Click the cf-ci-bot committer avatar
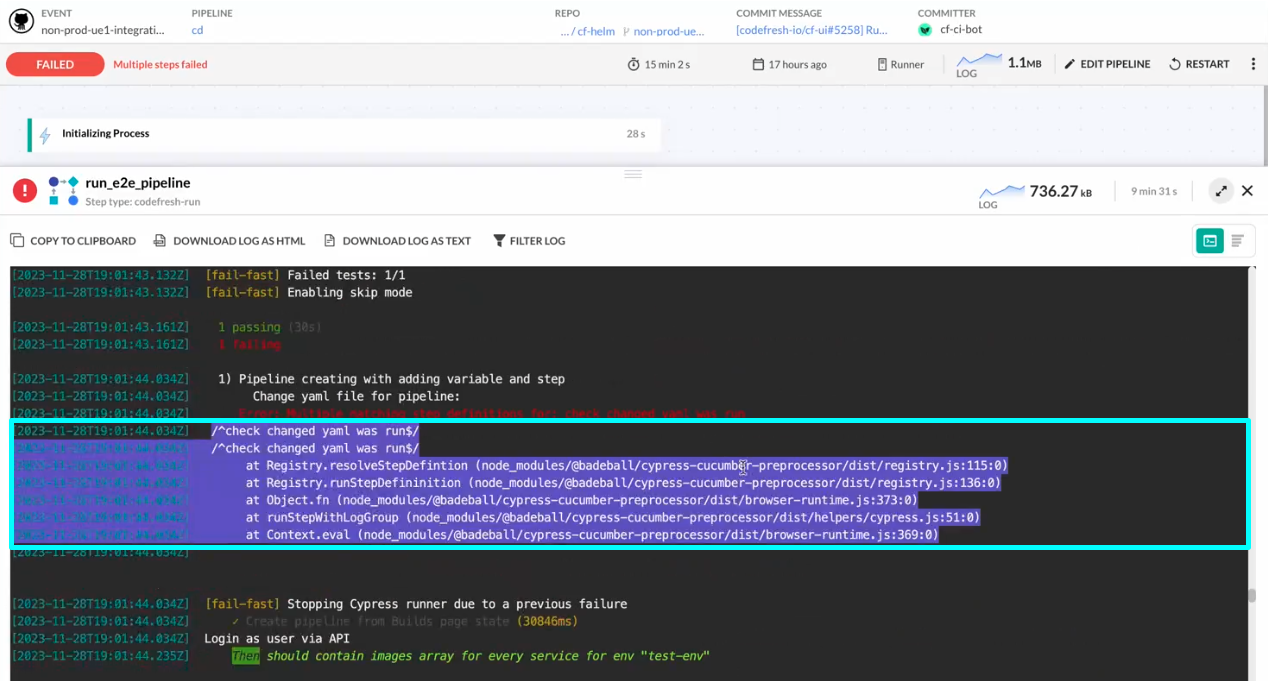 click(925, 30)
